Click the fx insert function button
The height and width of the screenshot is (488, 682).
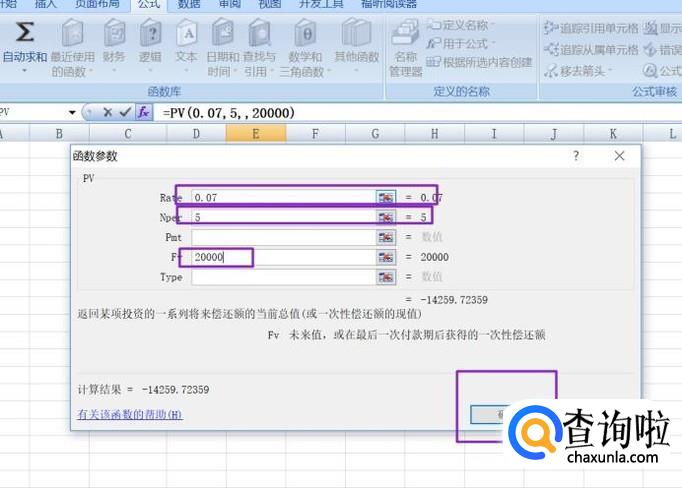143,113
